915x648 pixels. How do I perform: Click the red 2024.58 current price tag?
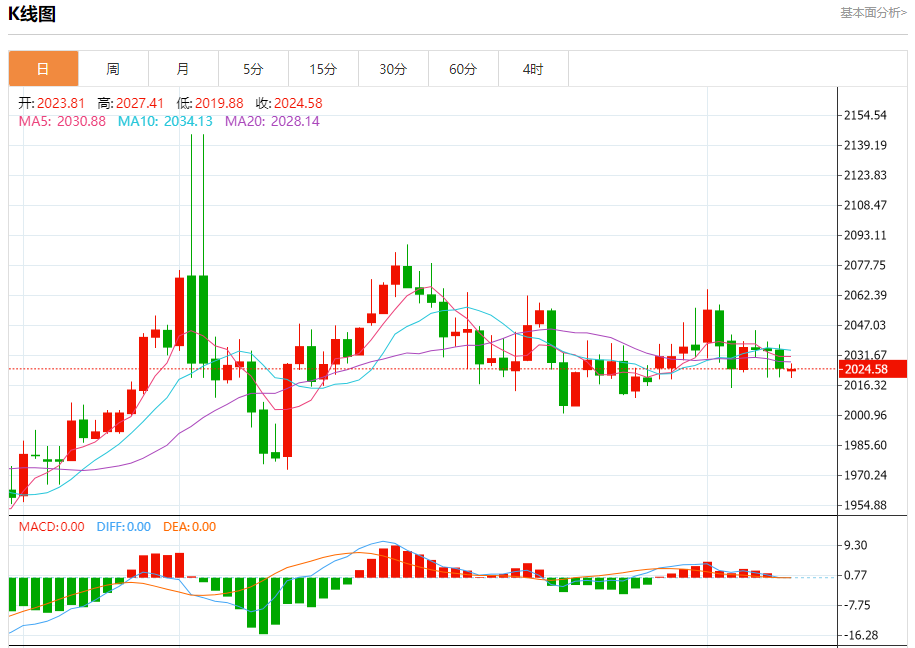(x=872, y=369)
